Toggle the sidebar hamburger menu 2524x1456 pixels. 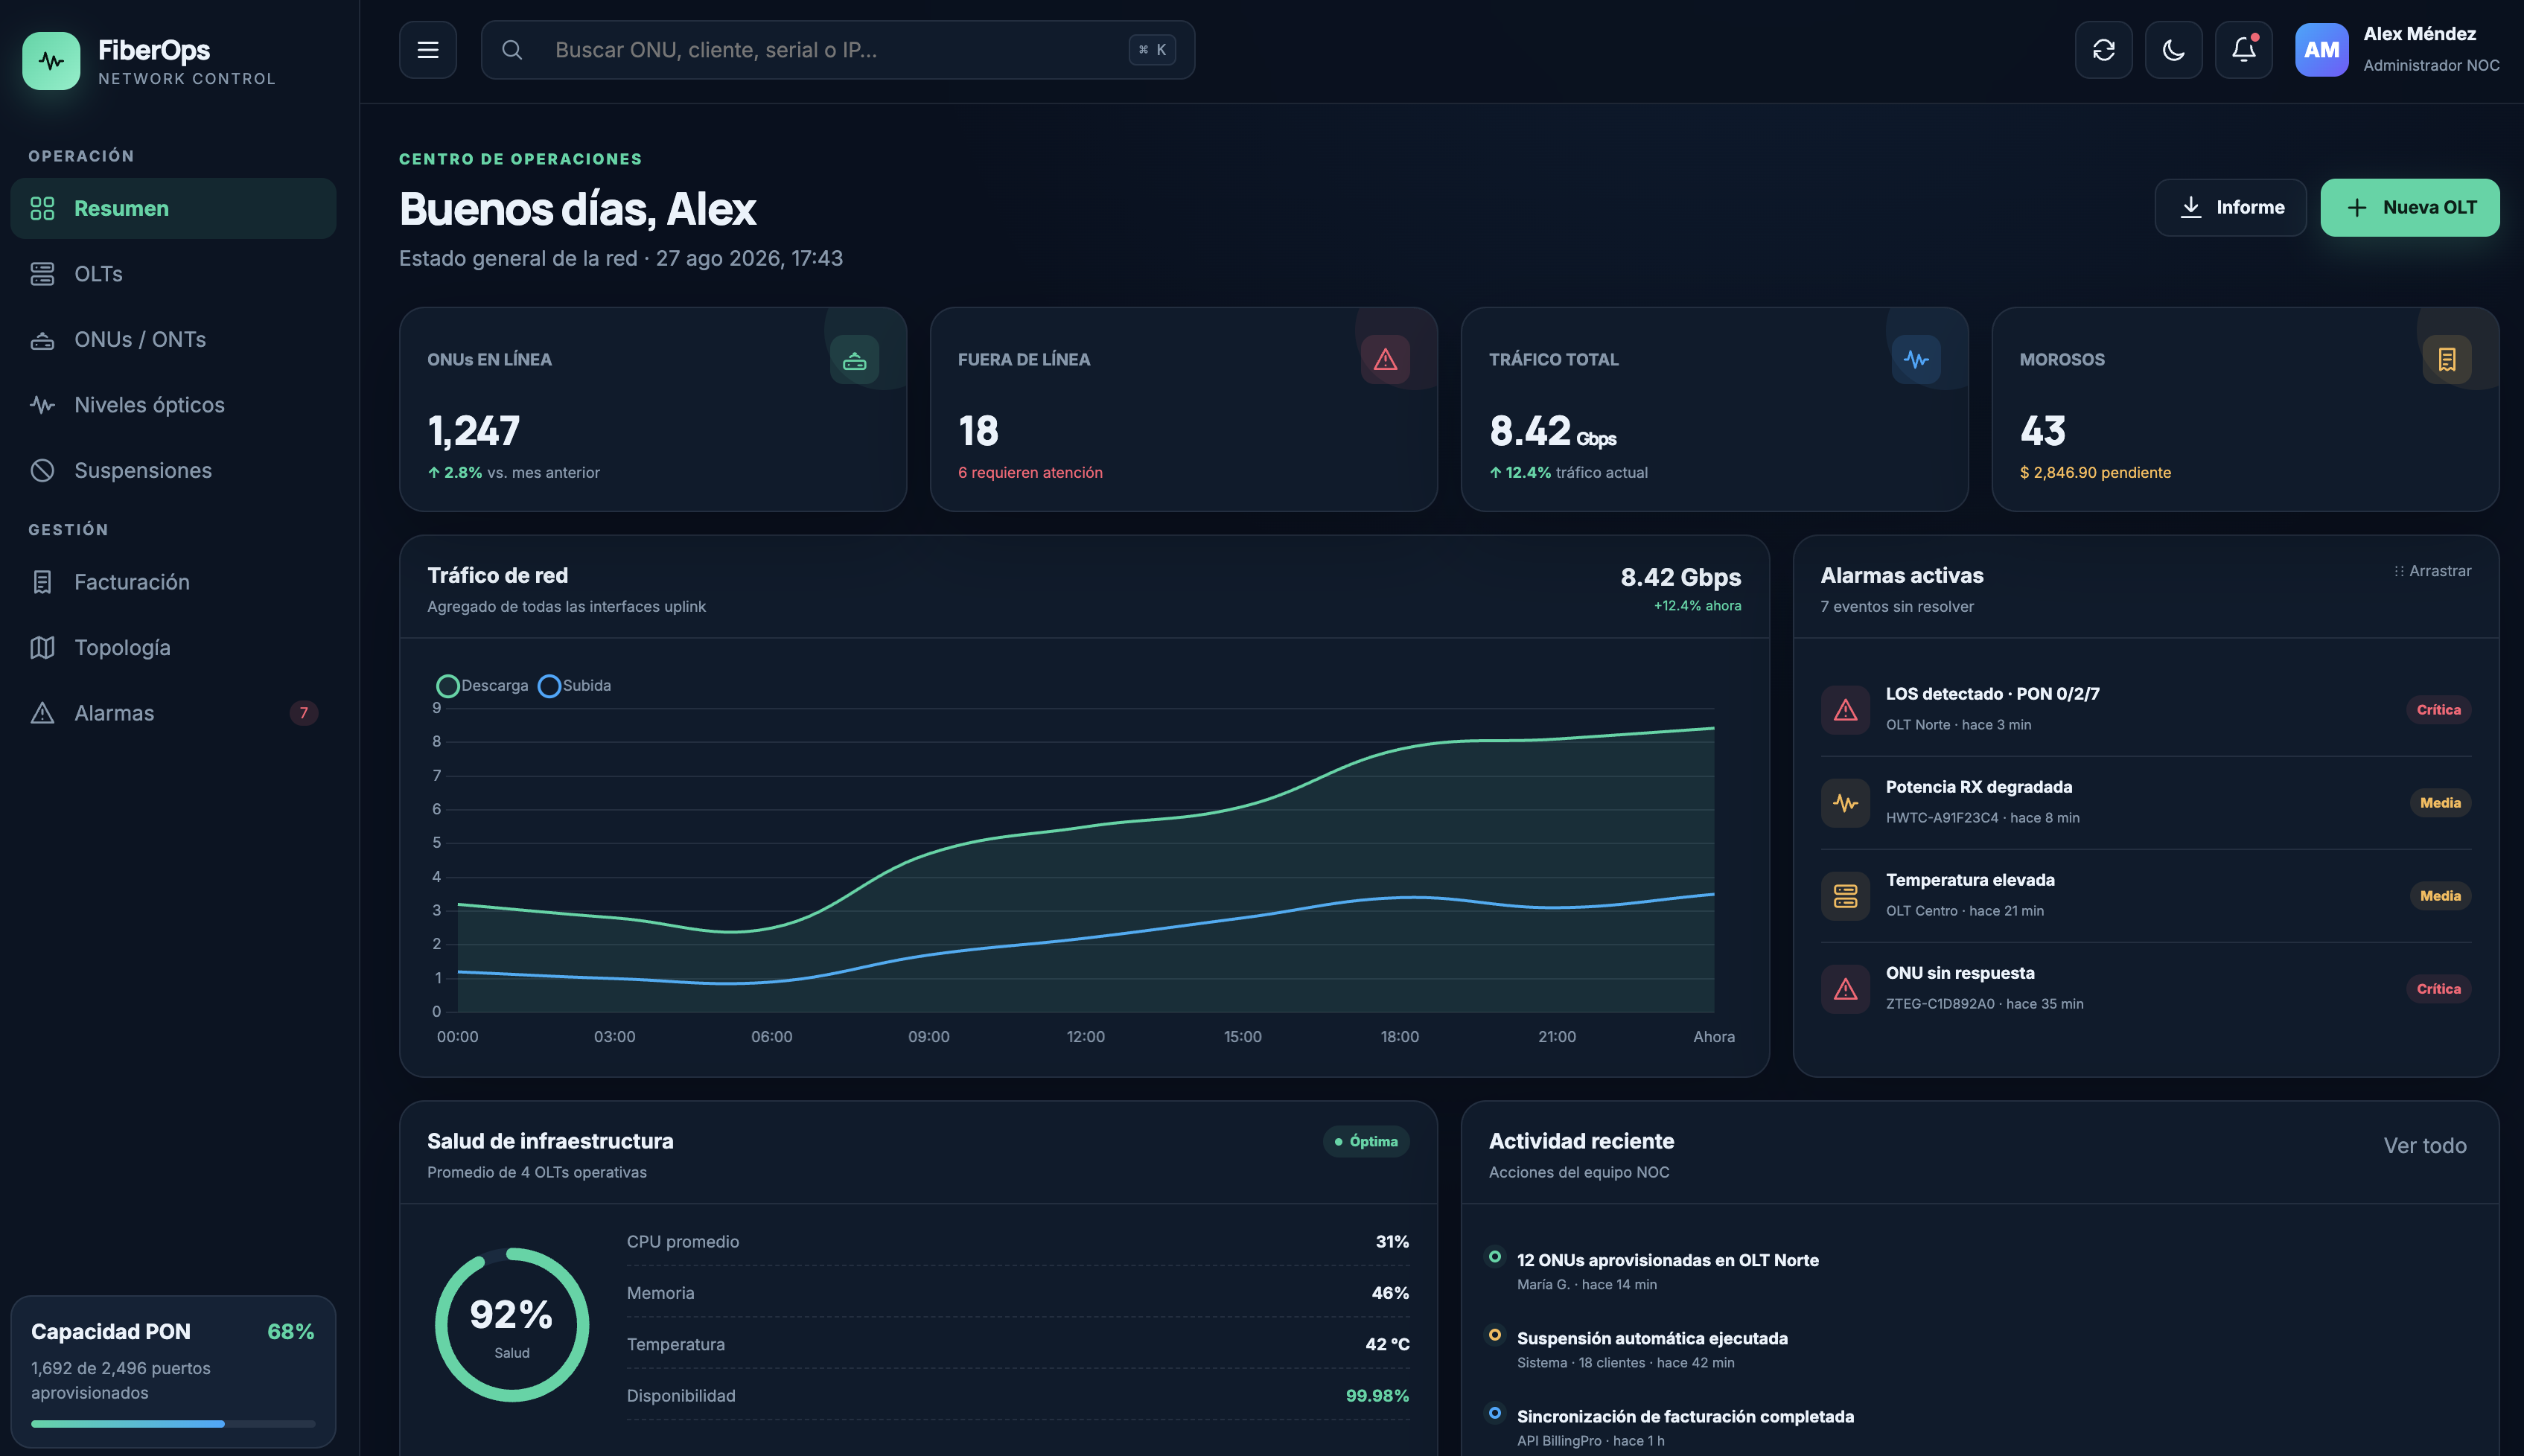[428, 50]
